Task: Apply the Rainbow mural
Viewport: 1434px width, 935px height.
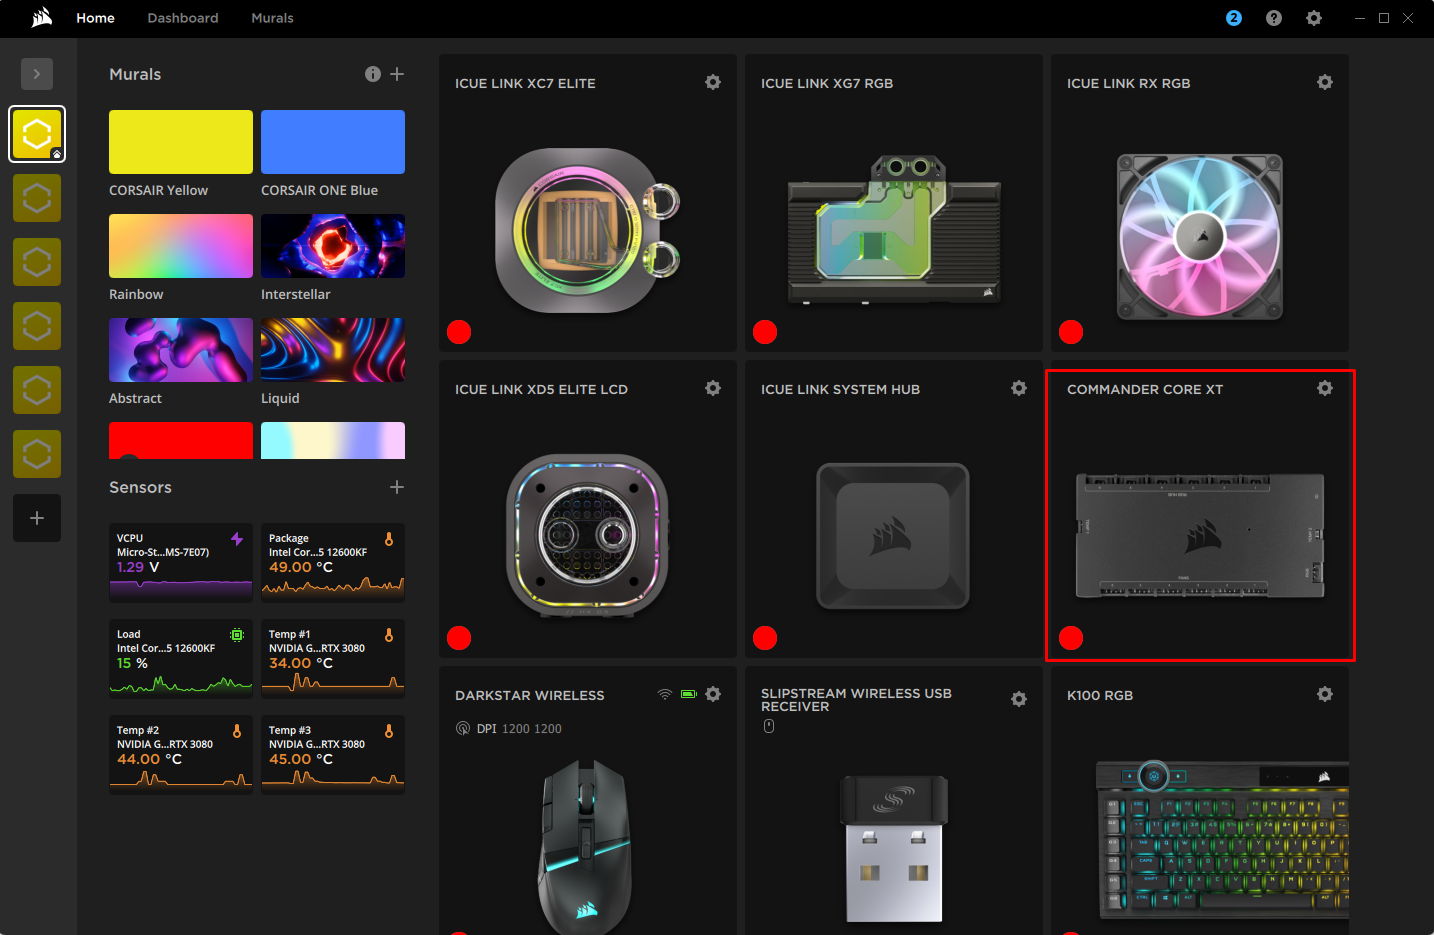Action: tap(181, 246)
